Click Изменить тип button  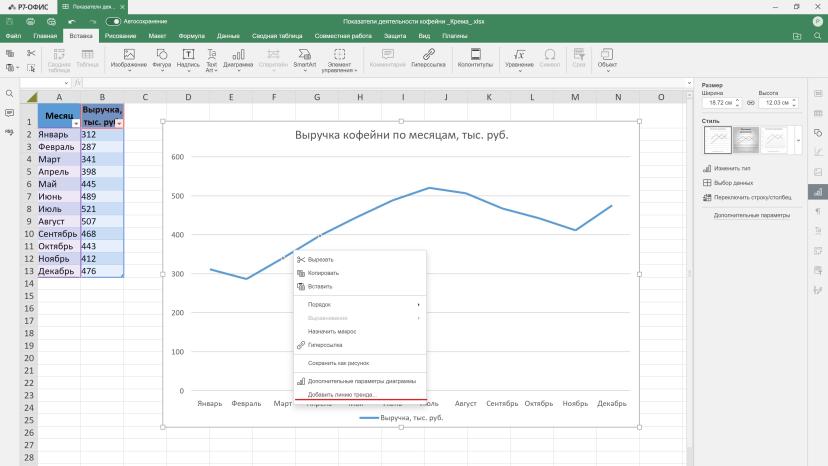point(727,168)
